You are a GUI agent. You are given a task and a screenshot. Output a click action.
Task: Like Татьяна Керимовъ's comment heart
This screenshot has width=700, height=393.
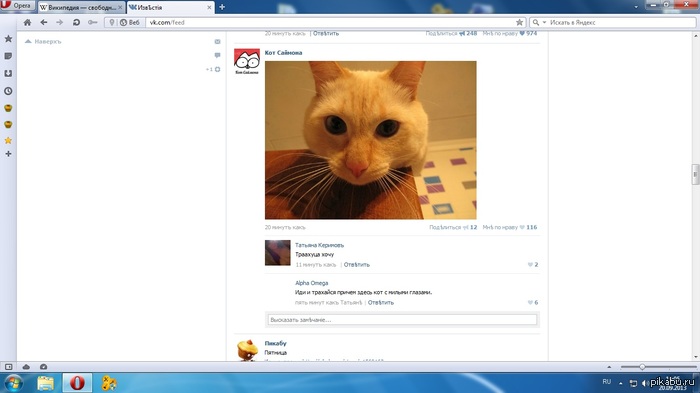pos(530,264)
